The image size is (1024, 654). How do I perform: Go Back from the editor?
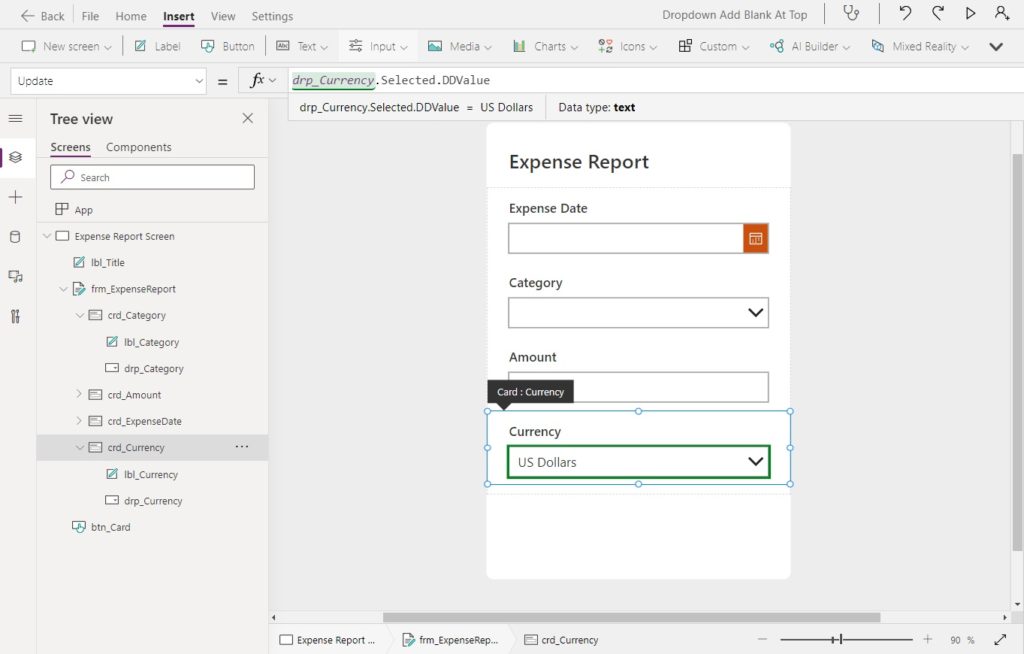[42, 16]
